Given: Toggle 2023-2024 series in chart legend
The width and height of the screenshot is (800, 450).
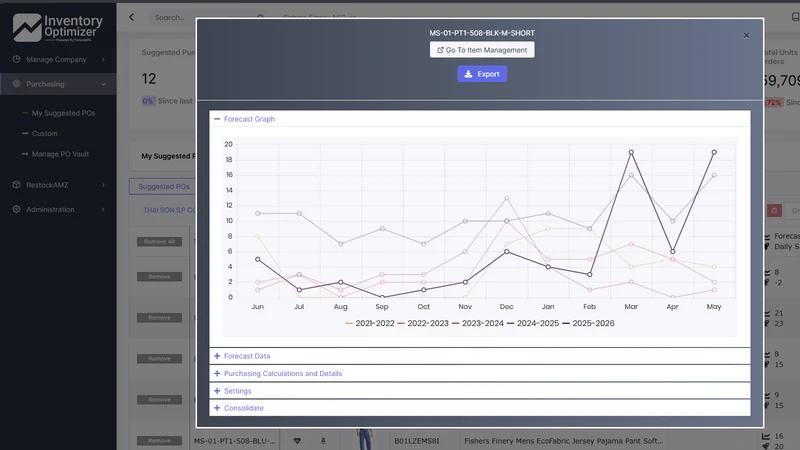Looking at the screenshot, I should pyautogui.click(x=478, y=323).
